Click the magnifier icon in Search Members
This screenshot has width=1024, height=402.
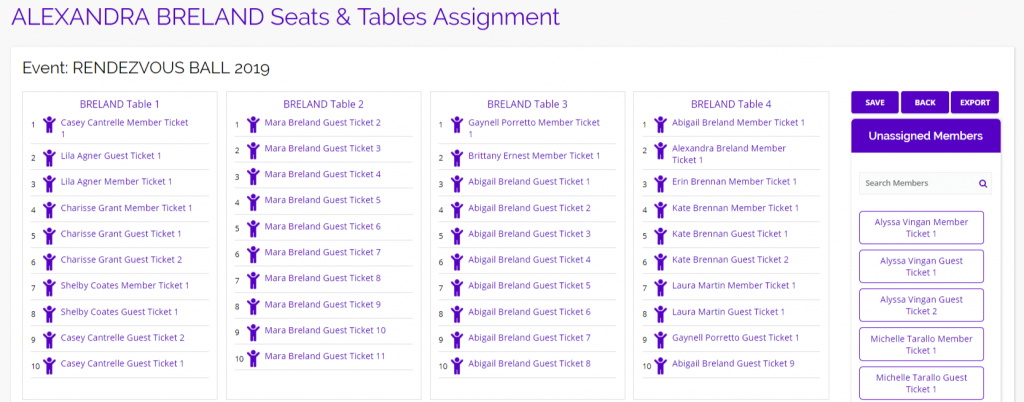(x=982, y=184)
